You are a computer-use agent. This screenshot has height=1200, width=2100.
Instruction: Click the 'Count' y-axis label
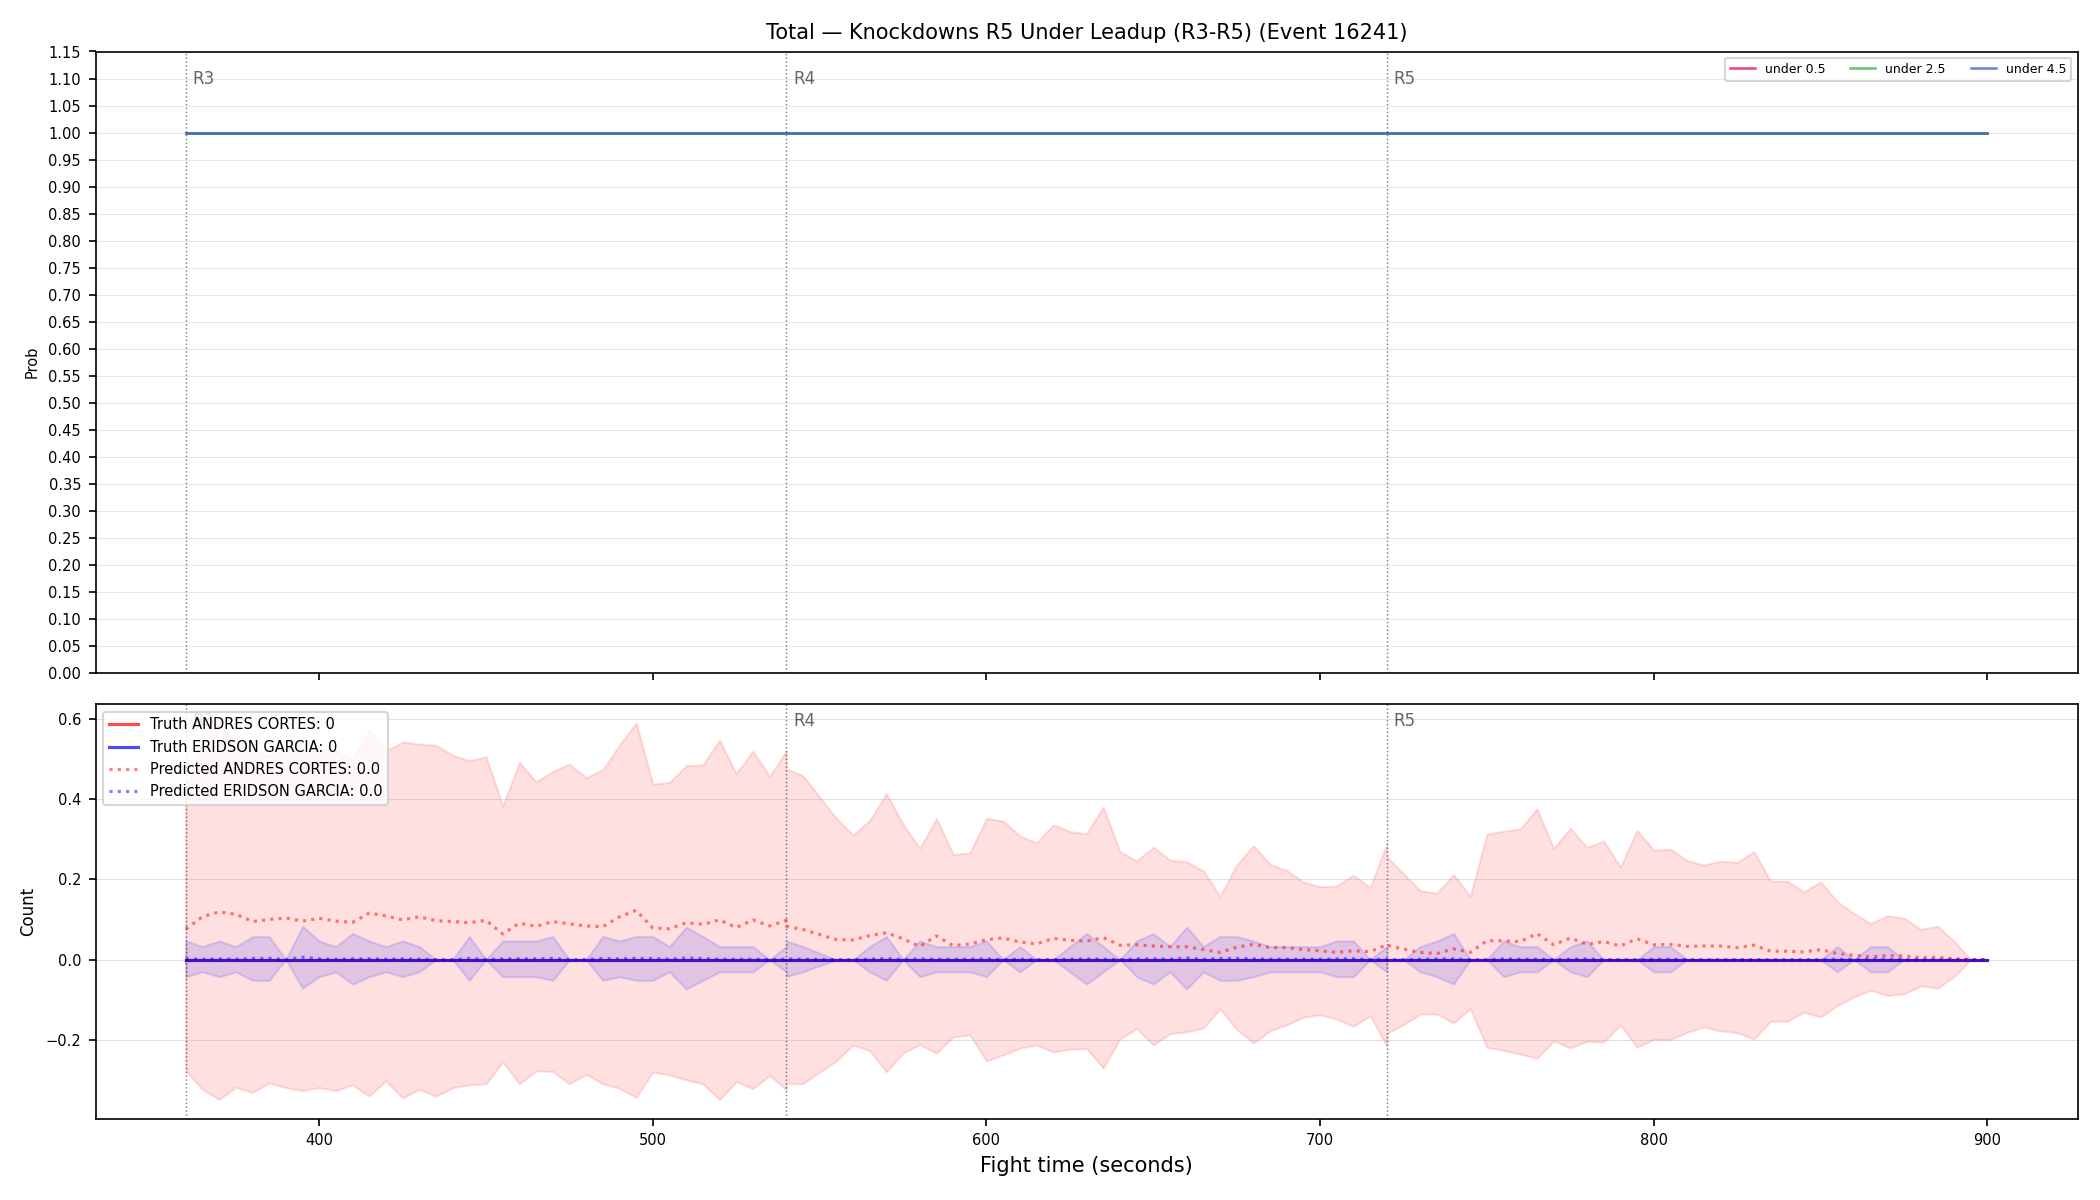(x=27, y=912)
